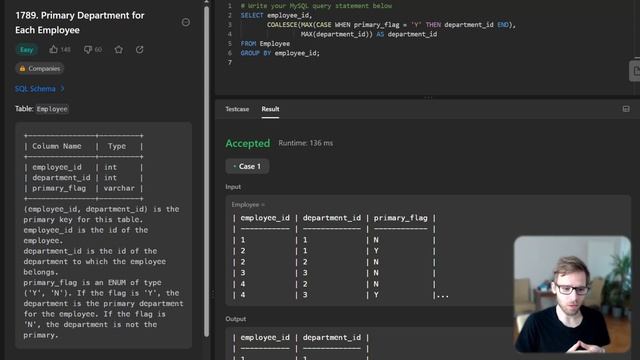Select the Case 1 button

247,166
